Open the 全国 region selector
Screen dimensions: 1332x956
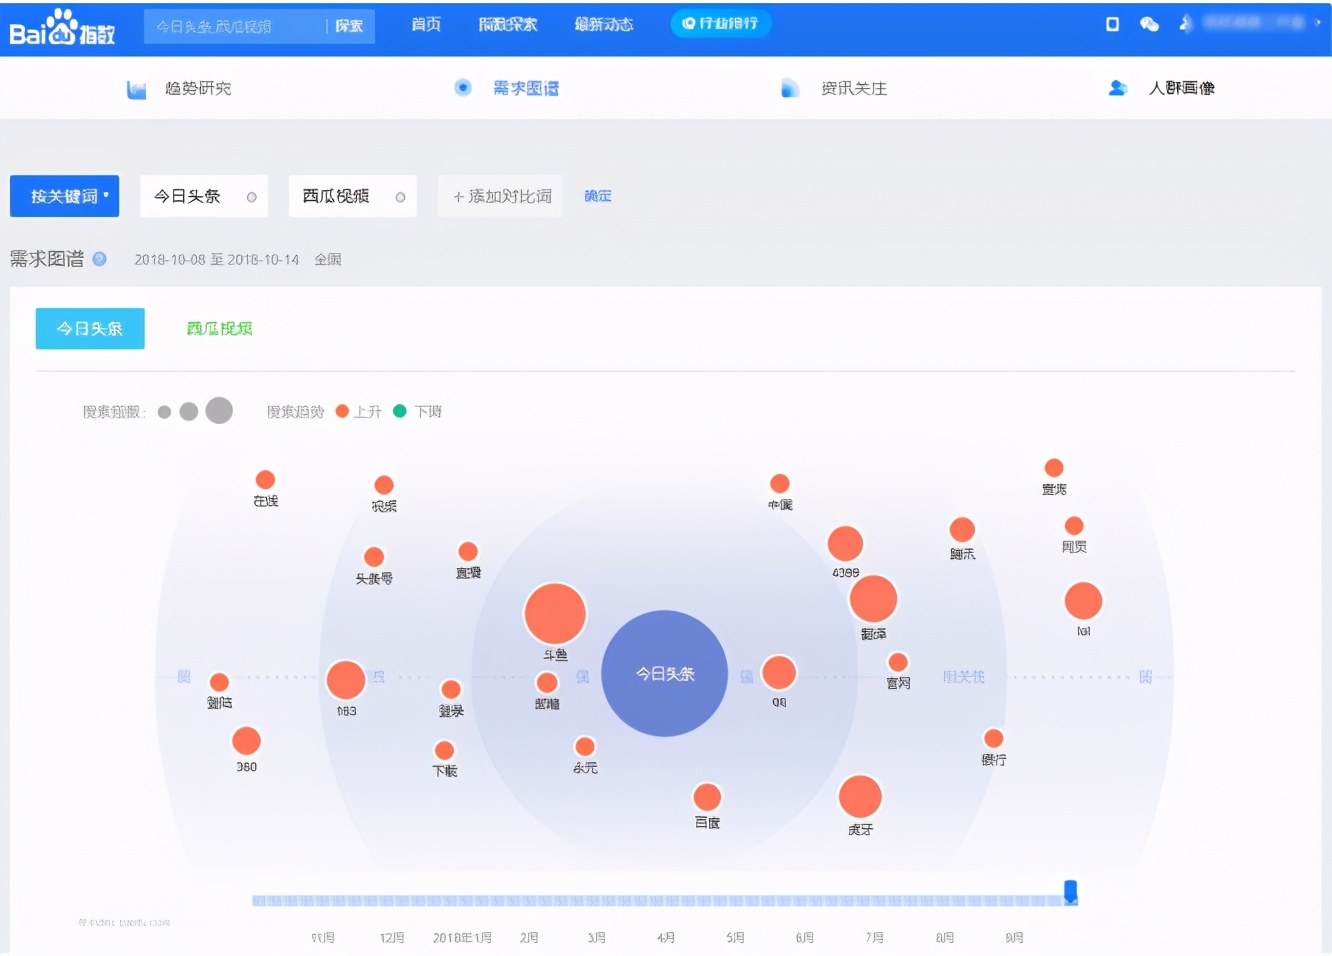click(x=328, y=260)
